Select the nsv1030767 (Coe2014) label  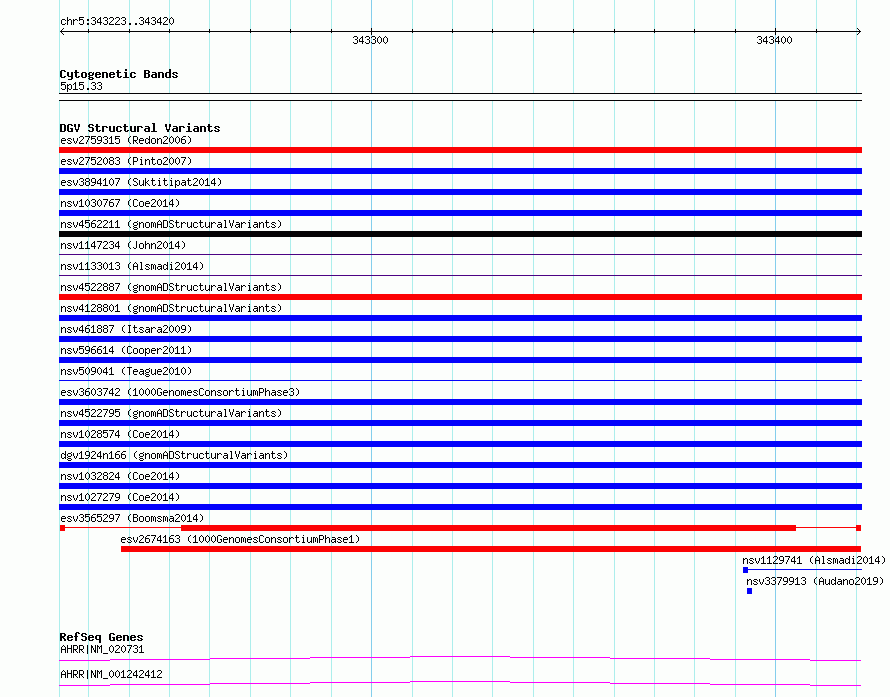(x=120, y=203)
